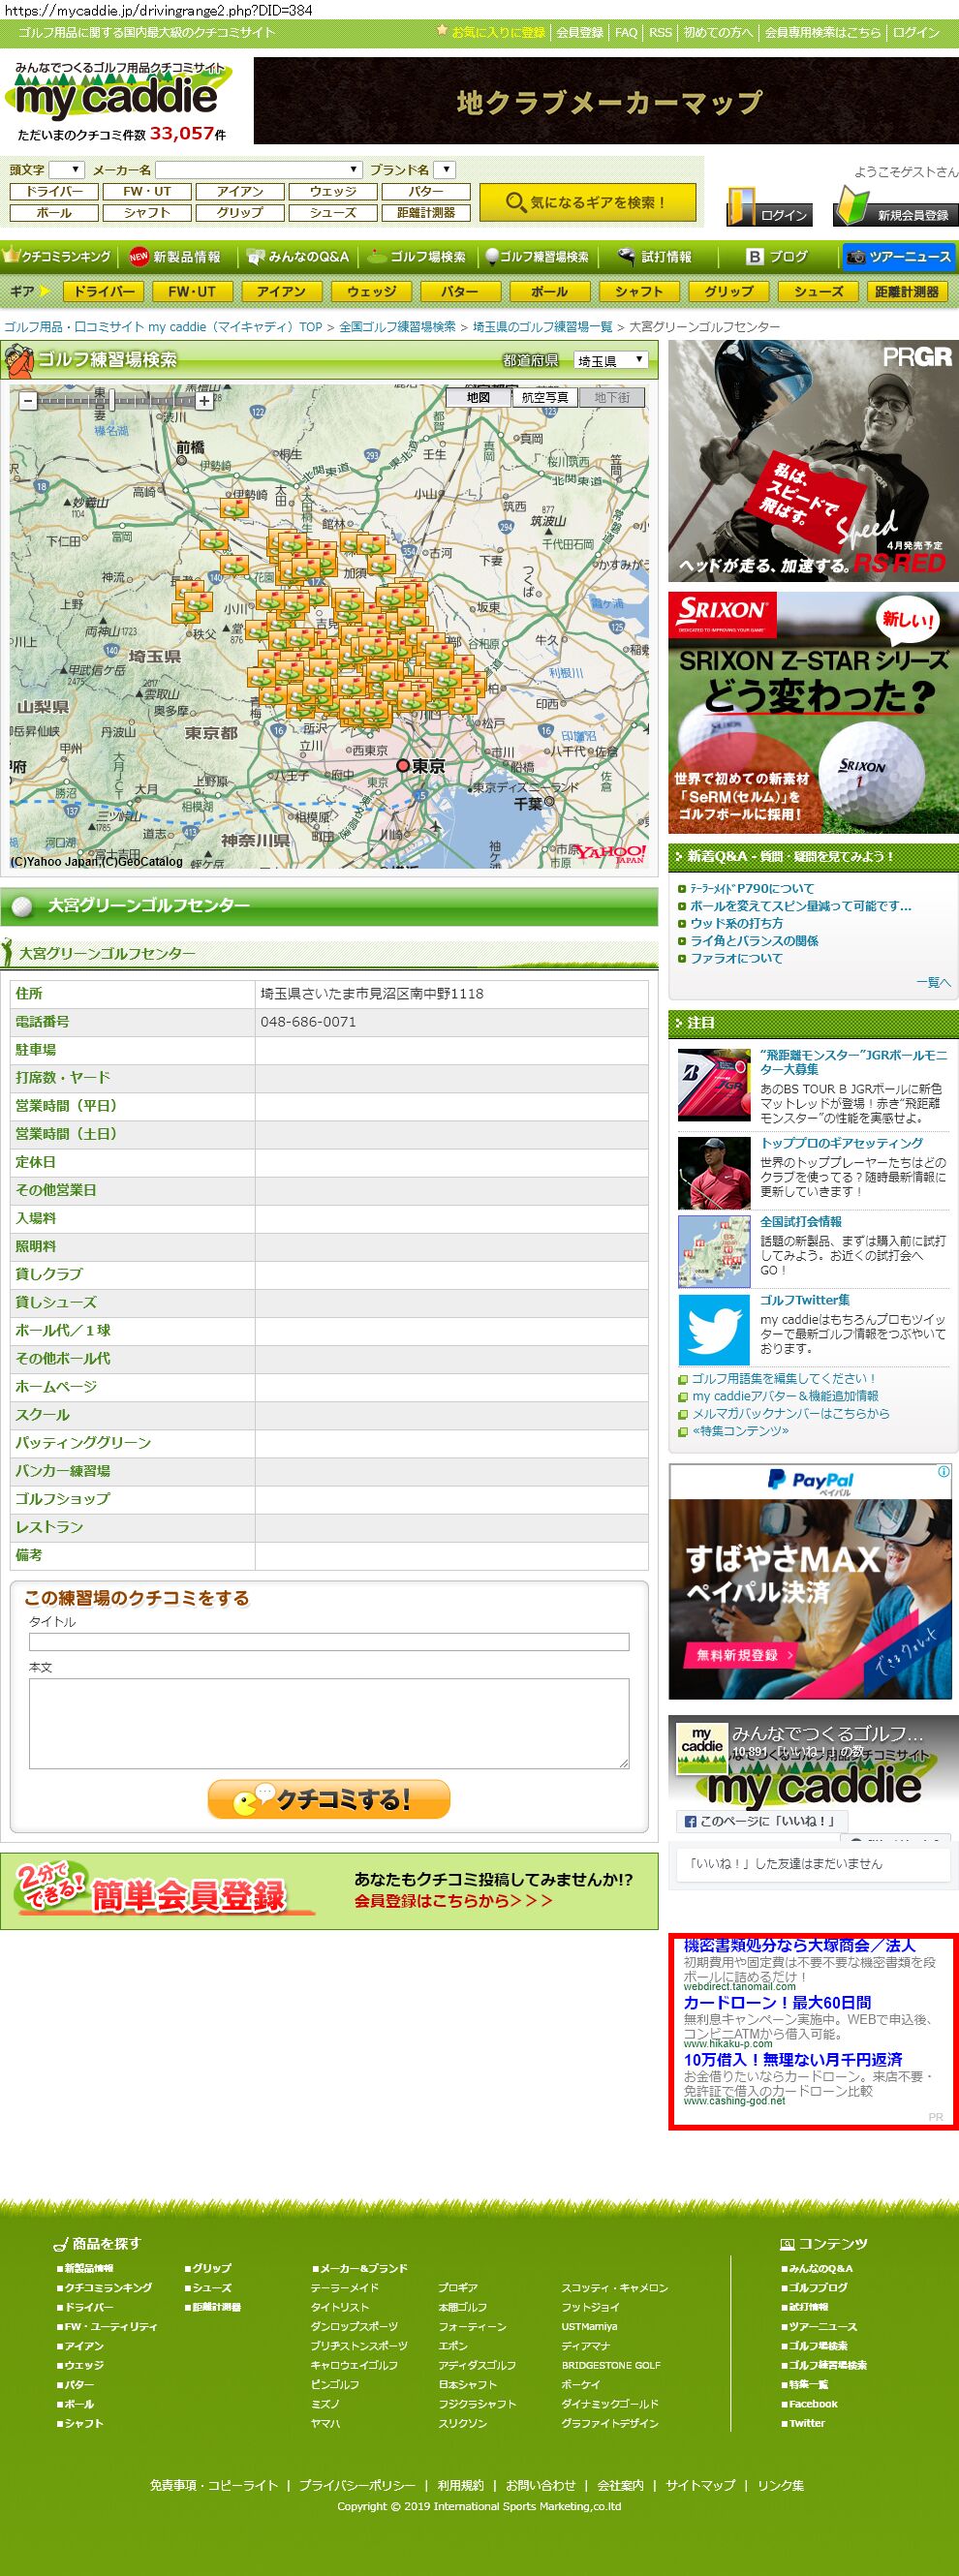This screenshot has height=2576, width=959.
Task: Click the login door icon button
Action: click(x=768, y=206)
